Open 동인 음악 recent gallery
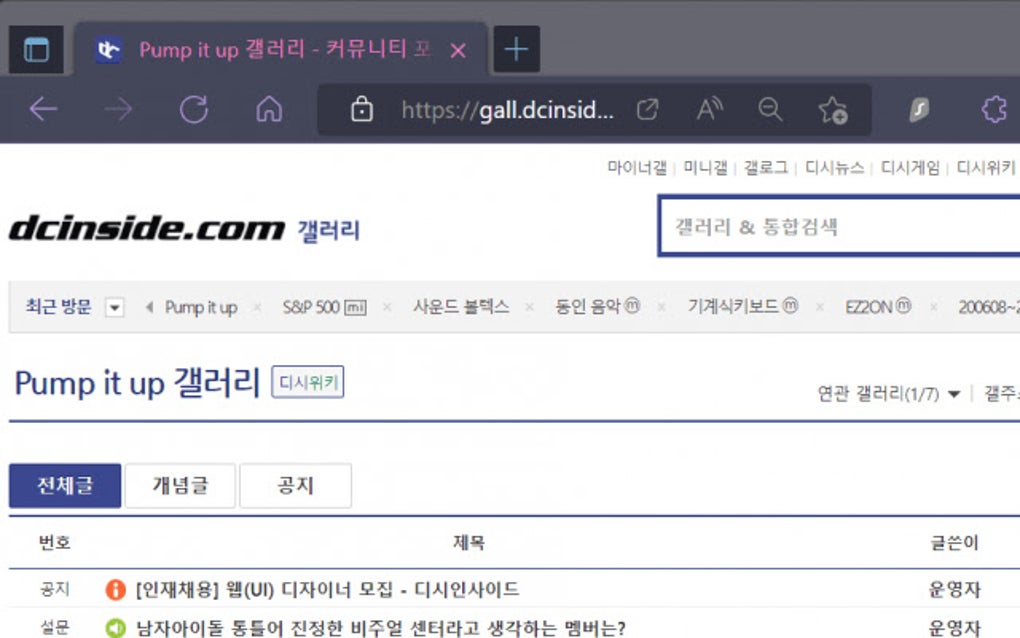This screenshot has height=638, width=1020. pos(597,306)
